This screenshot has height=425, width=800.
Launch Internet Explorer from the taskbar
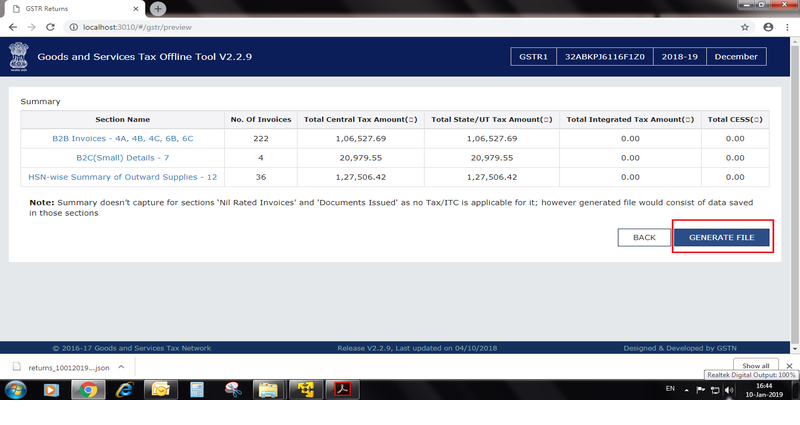point(124,389)
